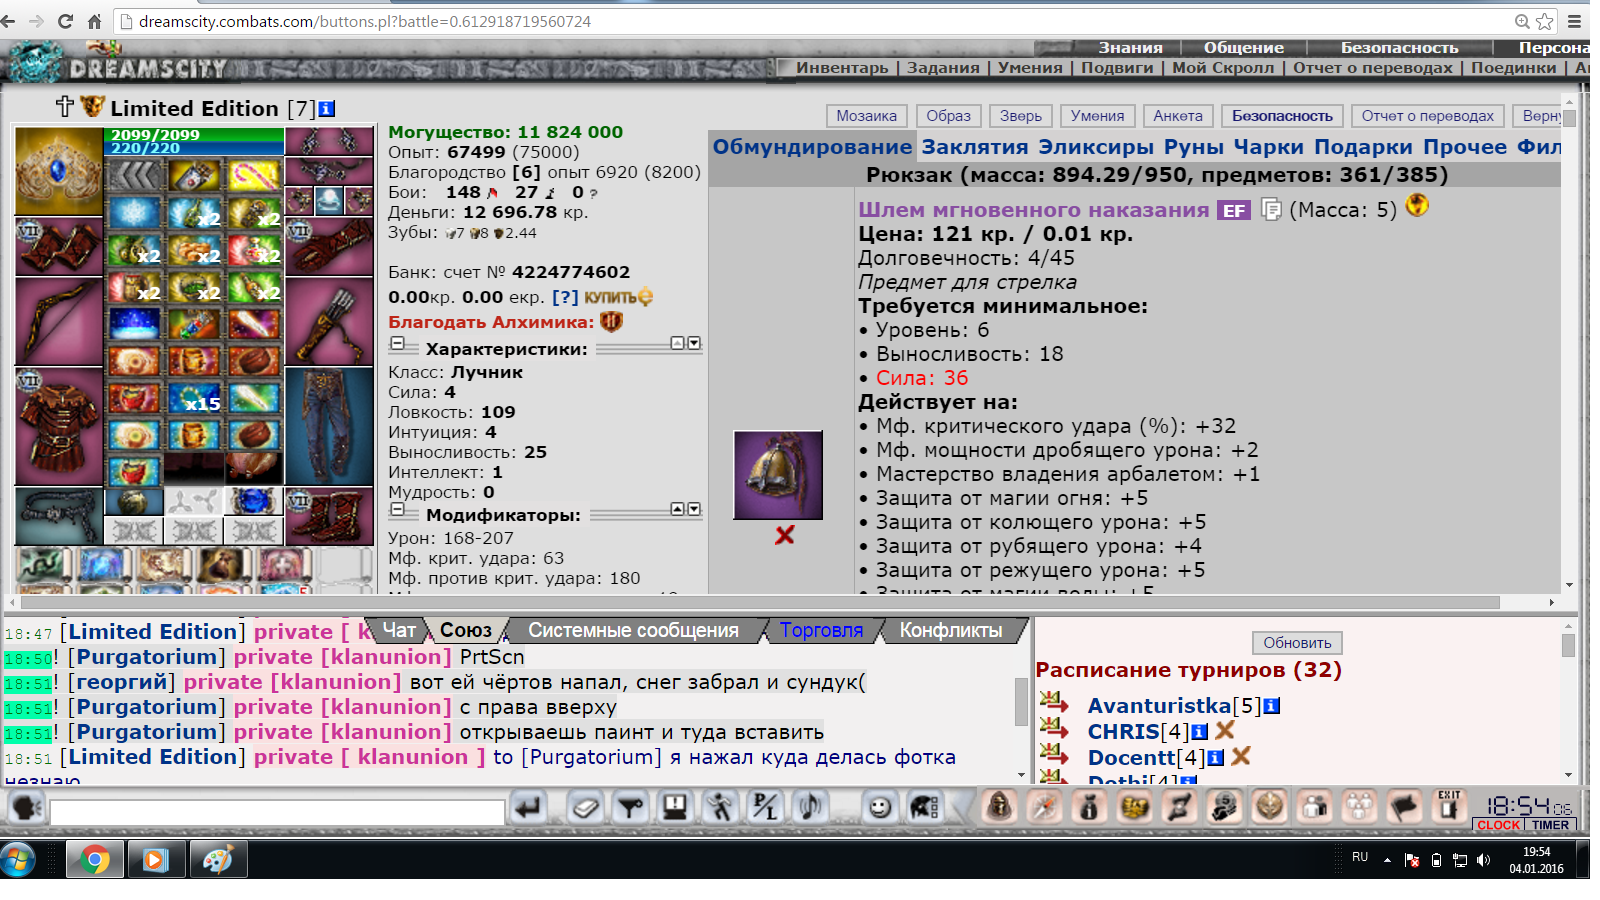Click the horizontal scrollbar below the inventory
The height and width of the screenshot is (900, 1600).
click(x=760, y=602)
